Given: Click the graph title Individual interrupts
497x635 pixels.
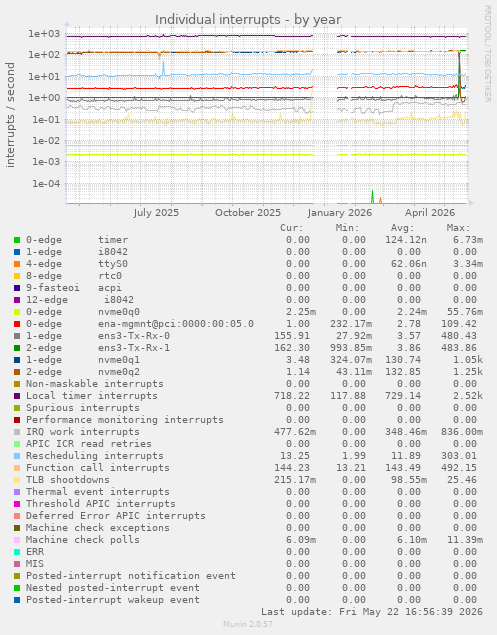Looking at the screenshot, I should point(248,19).
